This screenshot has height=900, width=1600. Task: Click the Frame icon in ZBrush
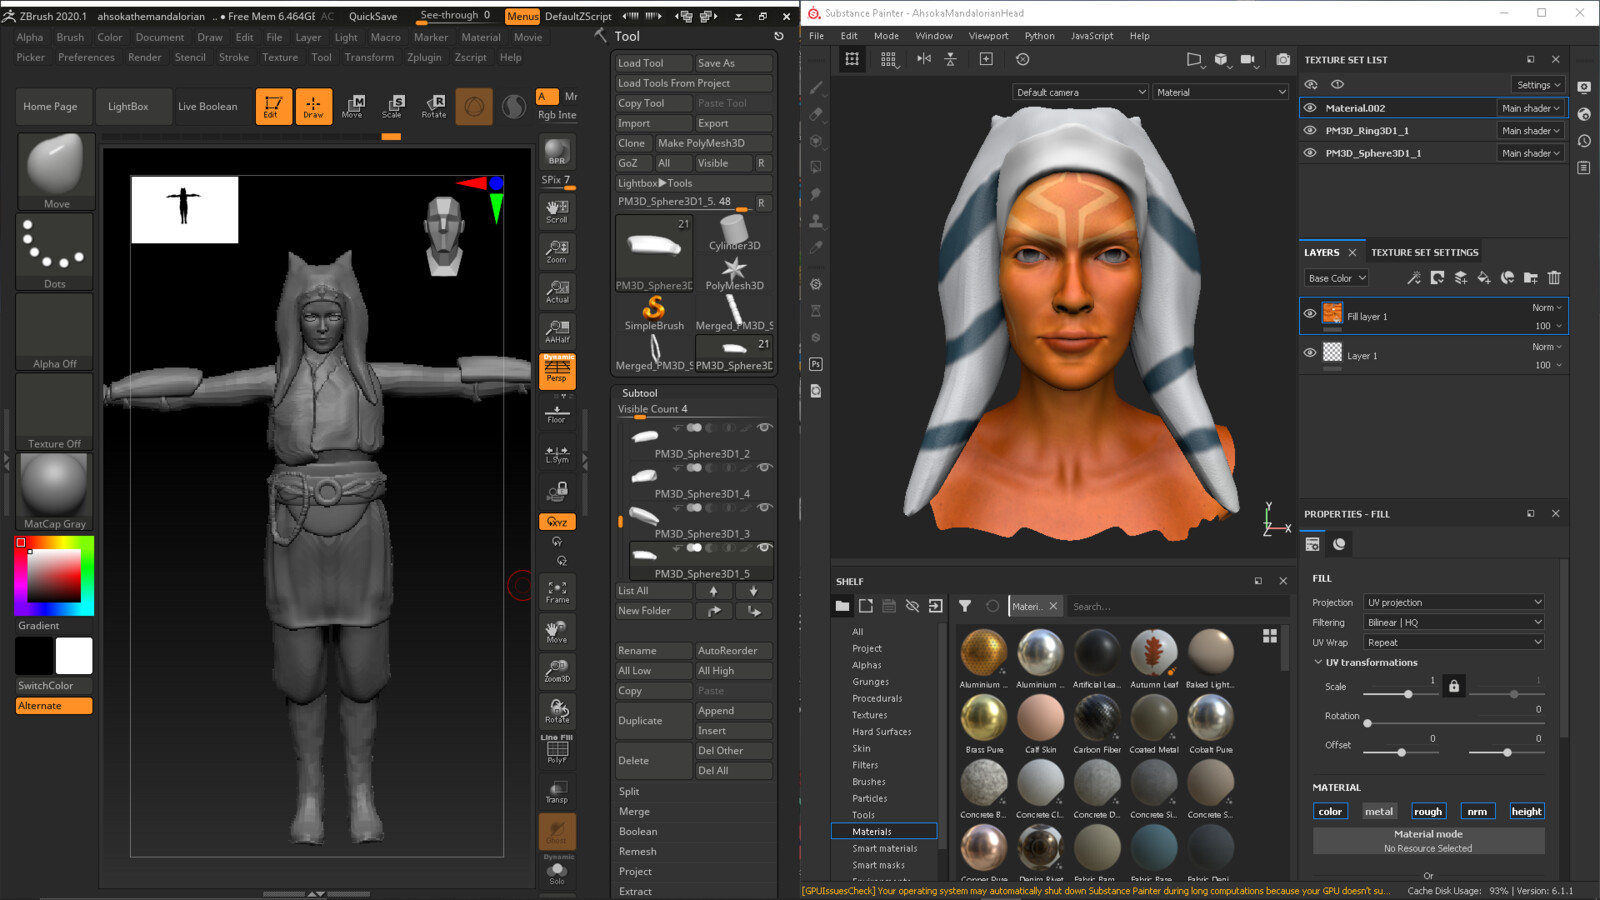[557, 591]
